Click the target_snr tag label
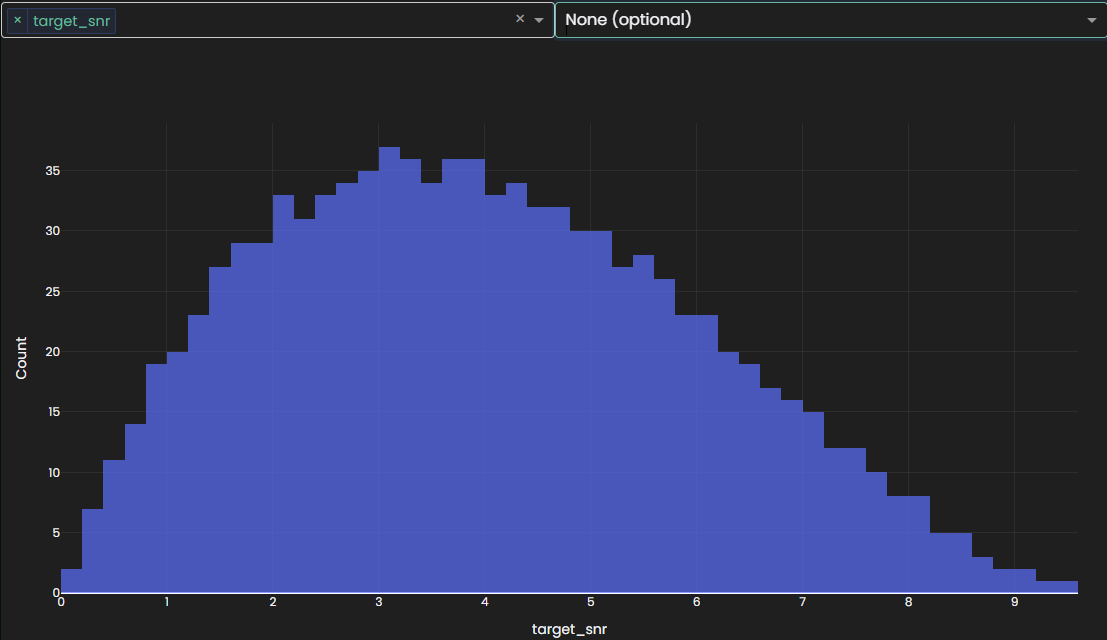Image resolution: width=1107 pixels, height=640 pixels. point(71,21)
